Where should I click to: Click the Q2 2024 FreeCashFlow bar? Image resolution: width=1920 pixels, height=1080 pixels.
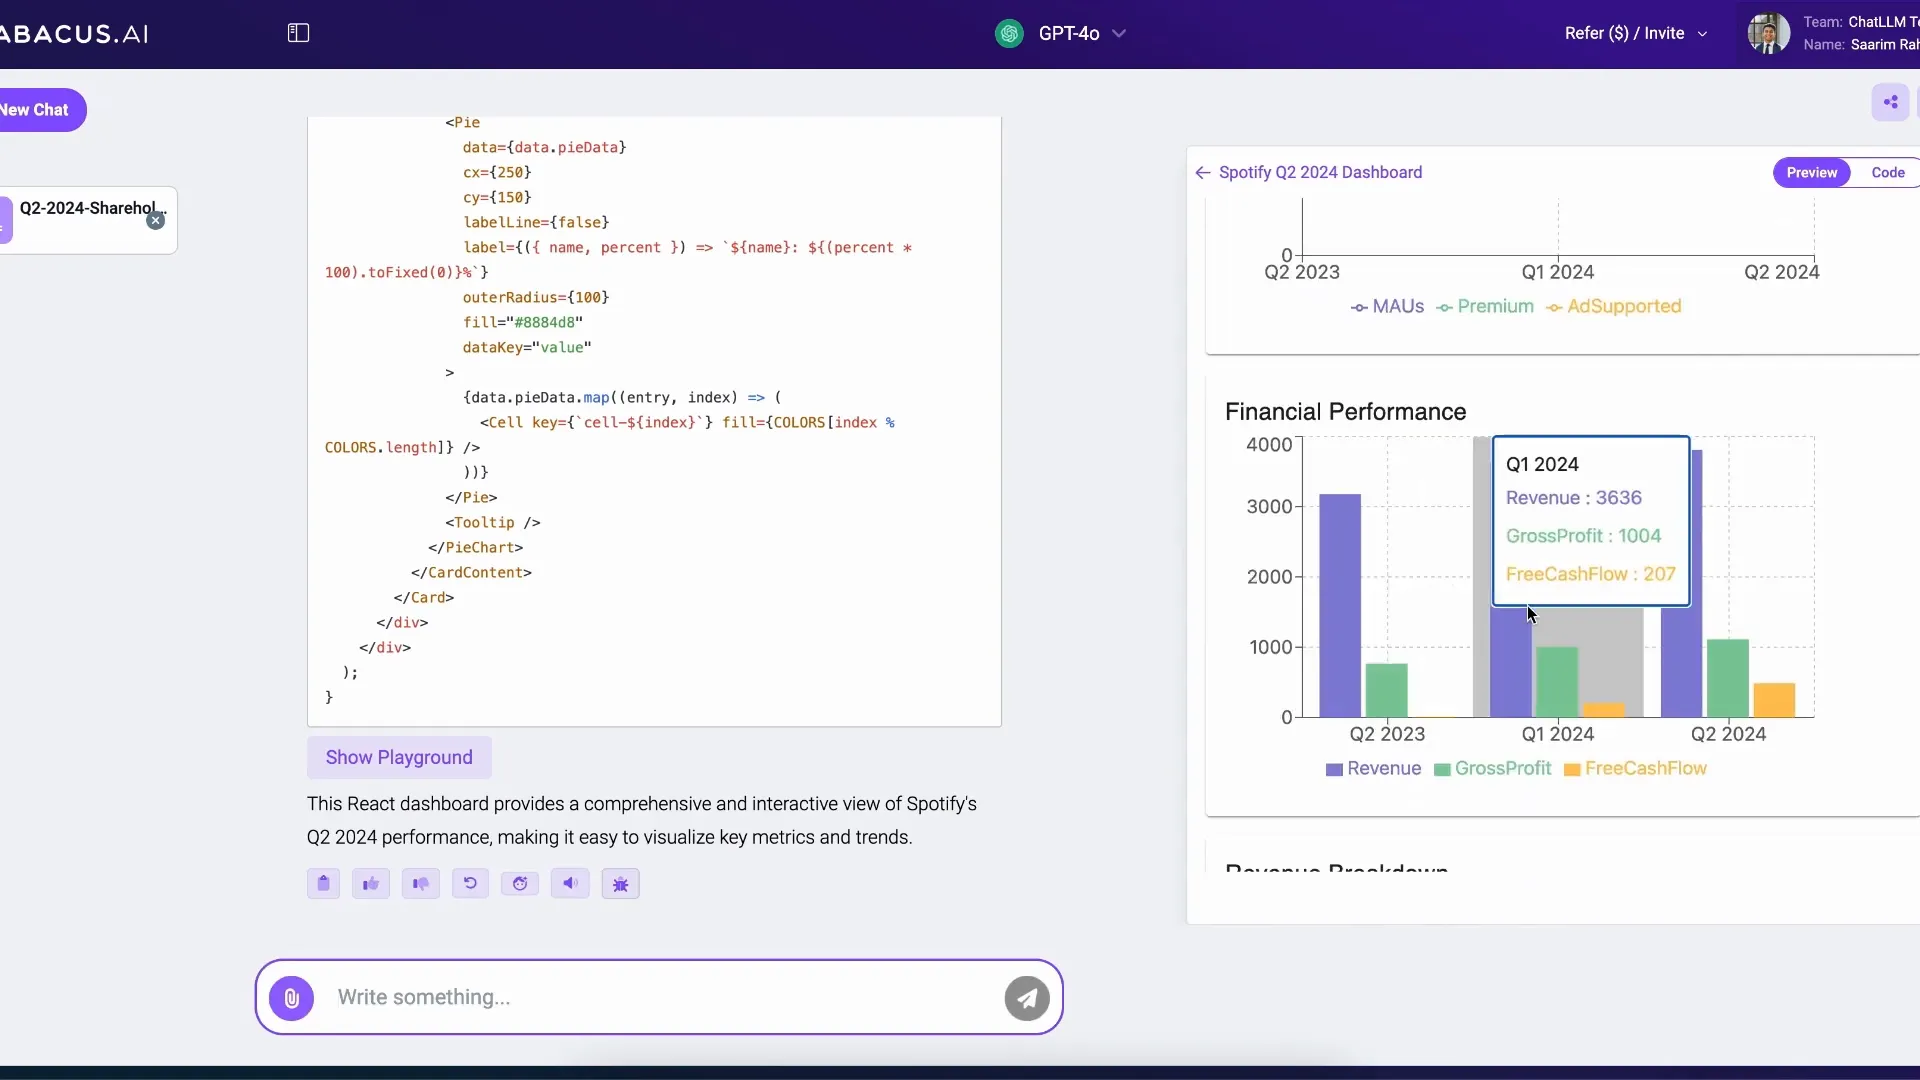coord(1774,700)
